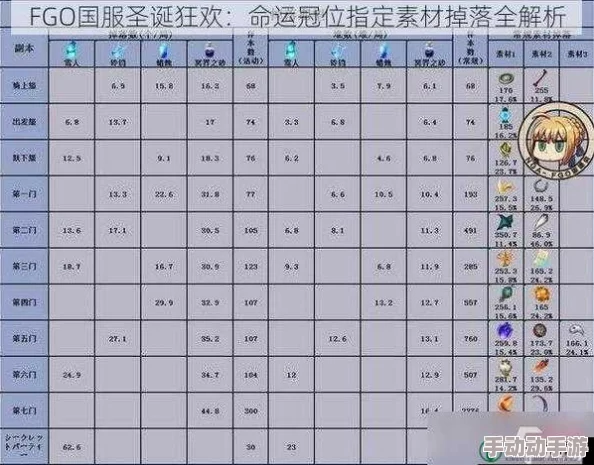The width and height of the screenshot is (594, 465).
Task: Click the 13.7 bell value cell
Action: pos(117,122)
